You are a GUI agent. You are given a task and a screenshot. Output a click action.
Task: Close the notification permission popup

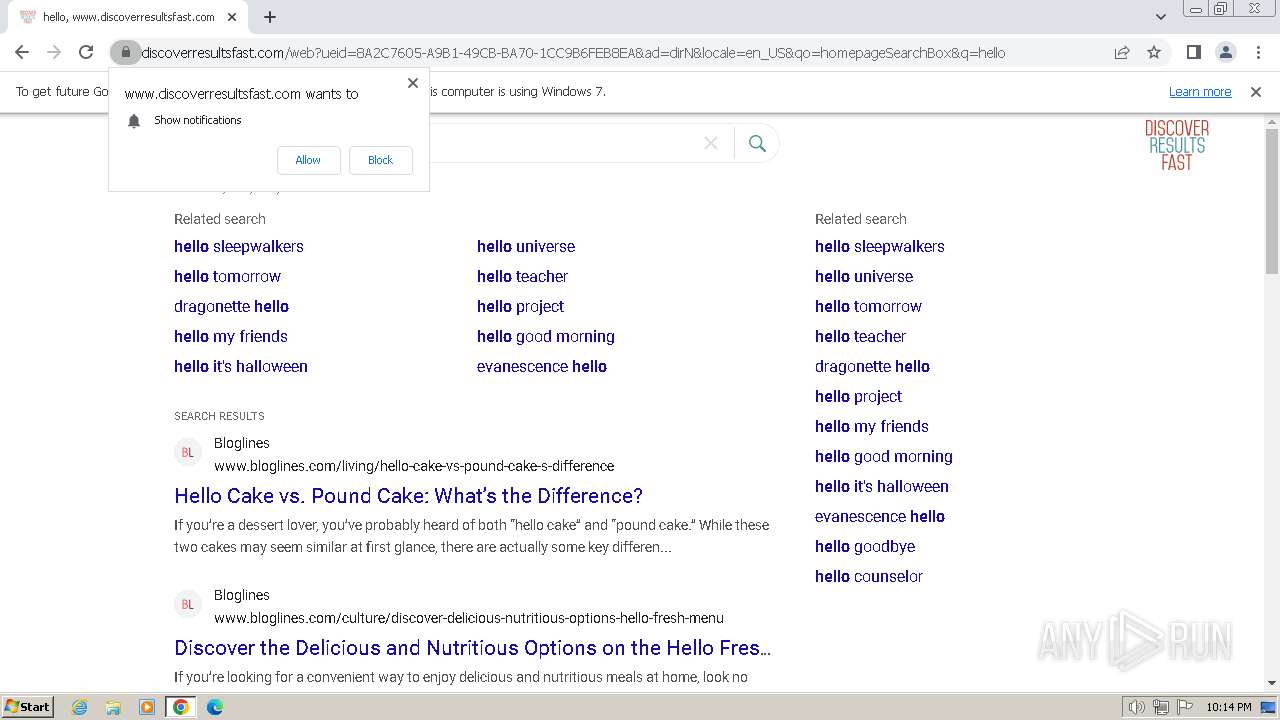click(x=412, y=83)
